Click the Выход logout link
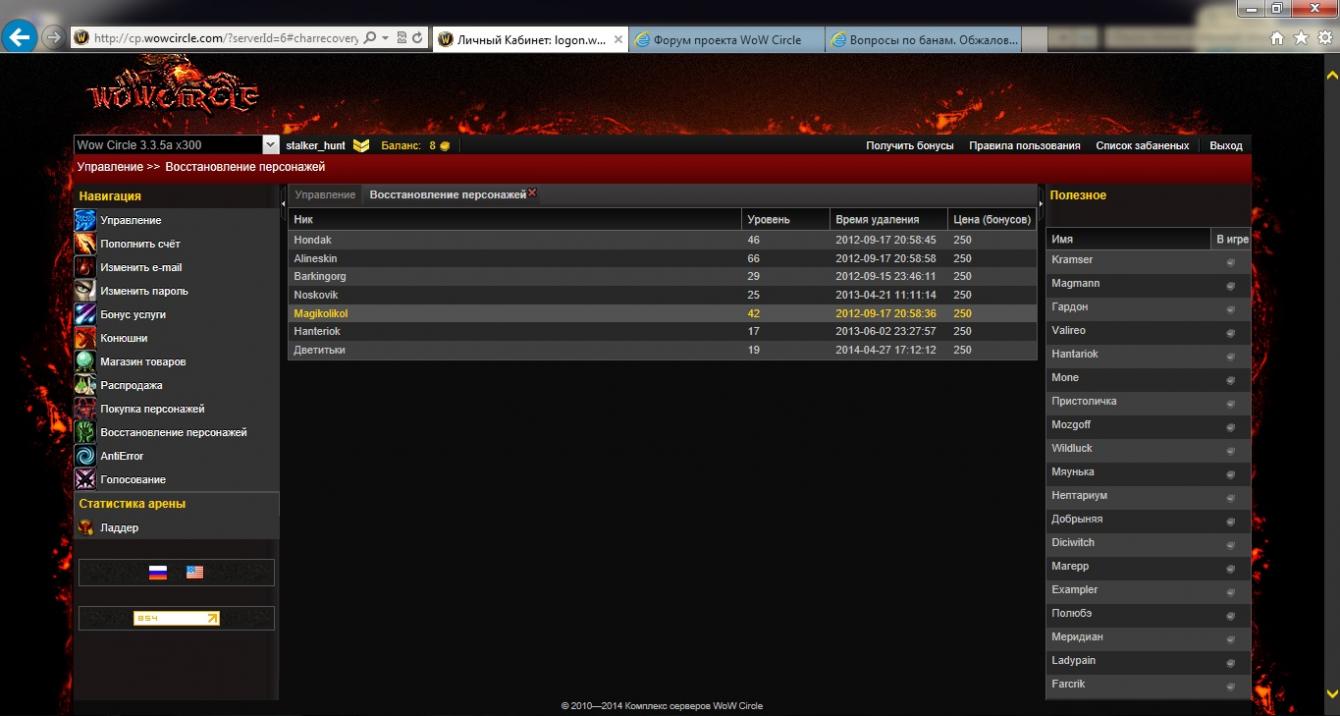 click(1225, 146)
